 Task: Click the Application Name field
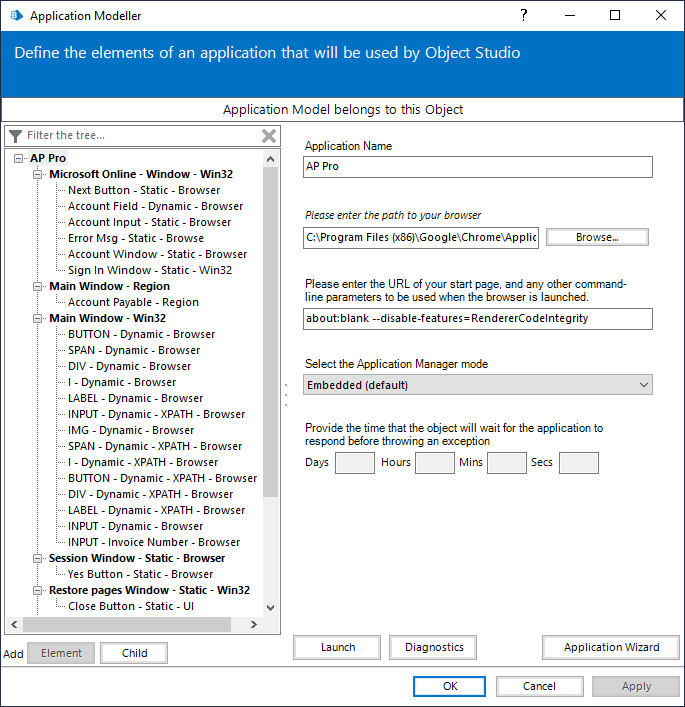coord(478,167)
